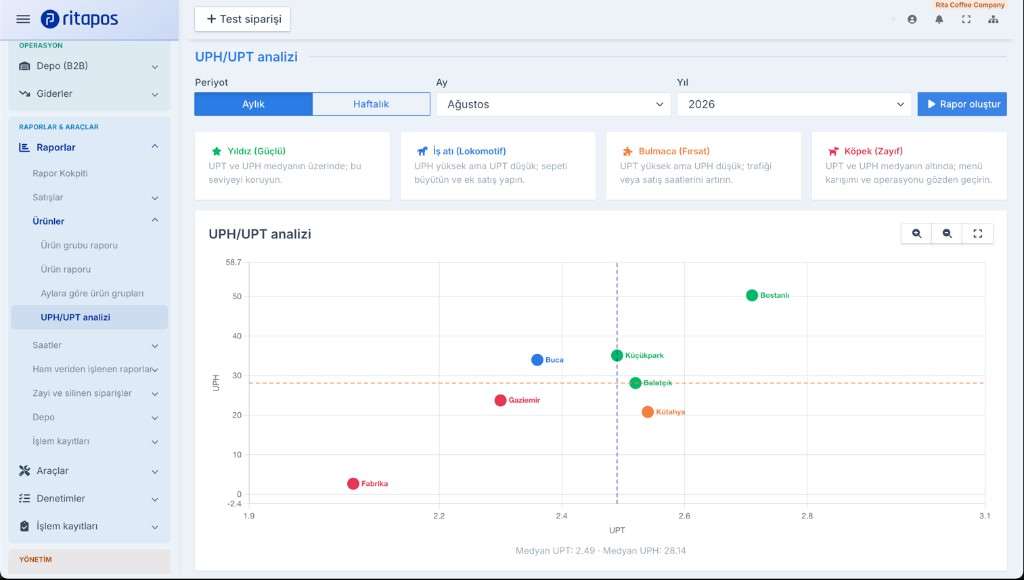Open the Yıl dropdown showing 2026

tap(794, 105)
